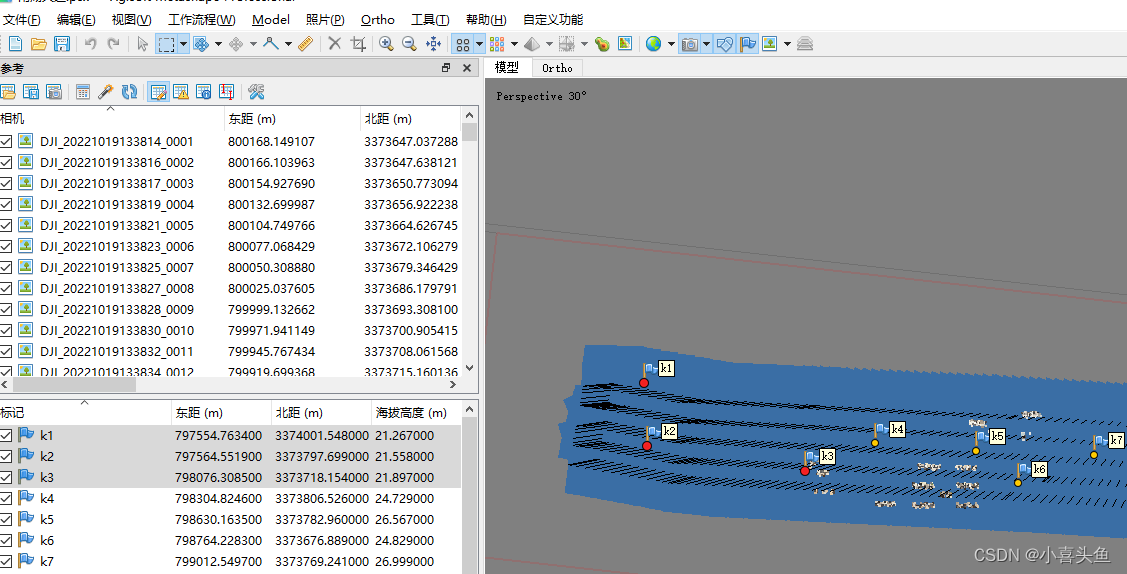The width and height of the screenshot is (1127, 574).
Task: Toggle view source values table icon
Action: tap(158, 92)
